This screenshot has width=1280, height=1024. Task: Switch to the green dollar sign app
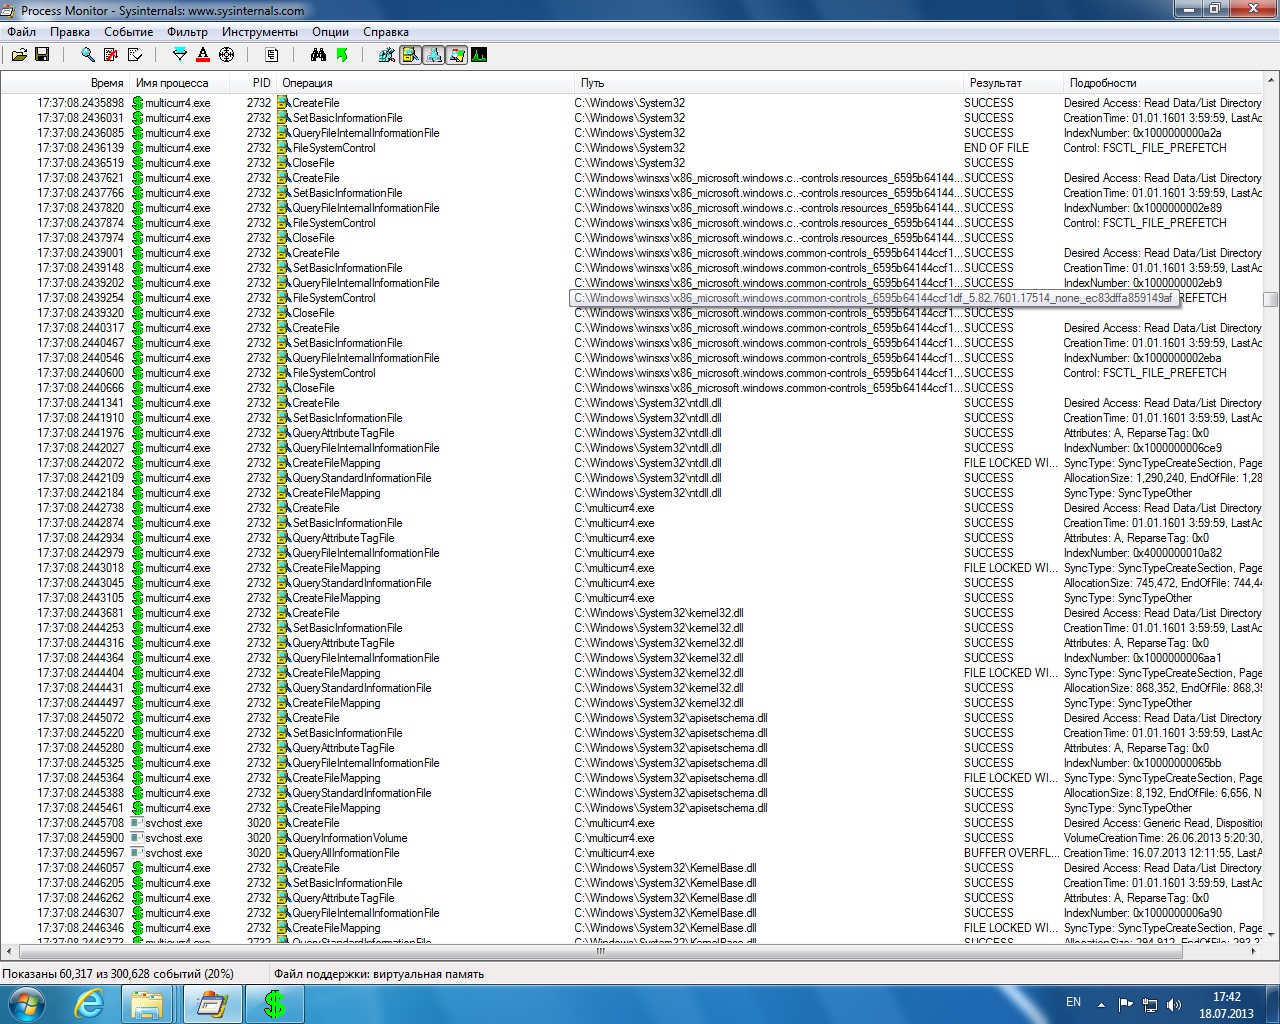274,1004
